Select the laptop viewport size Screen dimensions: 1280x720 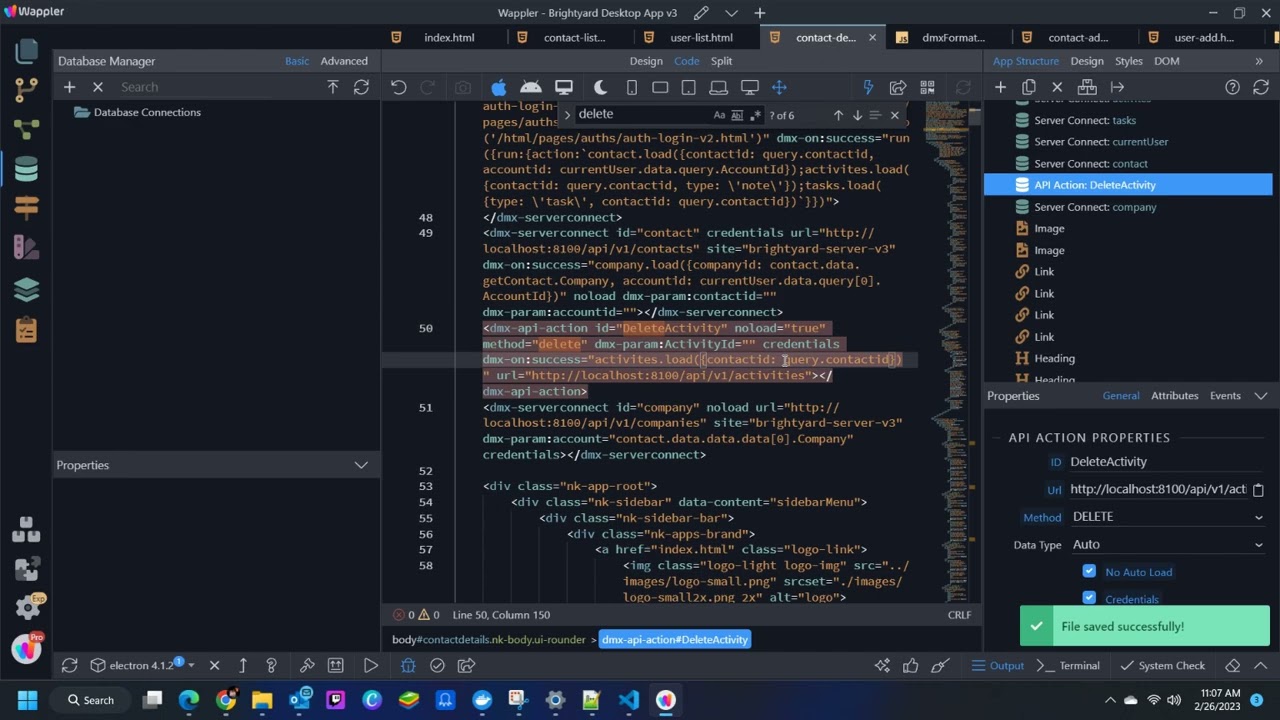click(x=719, y=88)
